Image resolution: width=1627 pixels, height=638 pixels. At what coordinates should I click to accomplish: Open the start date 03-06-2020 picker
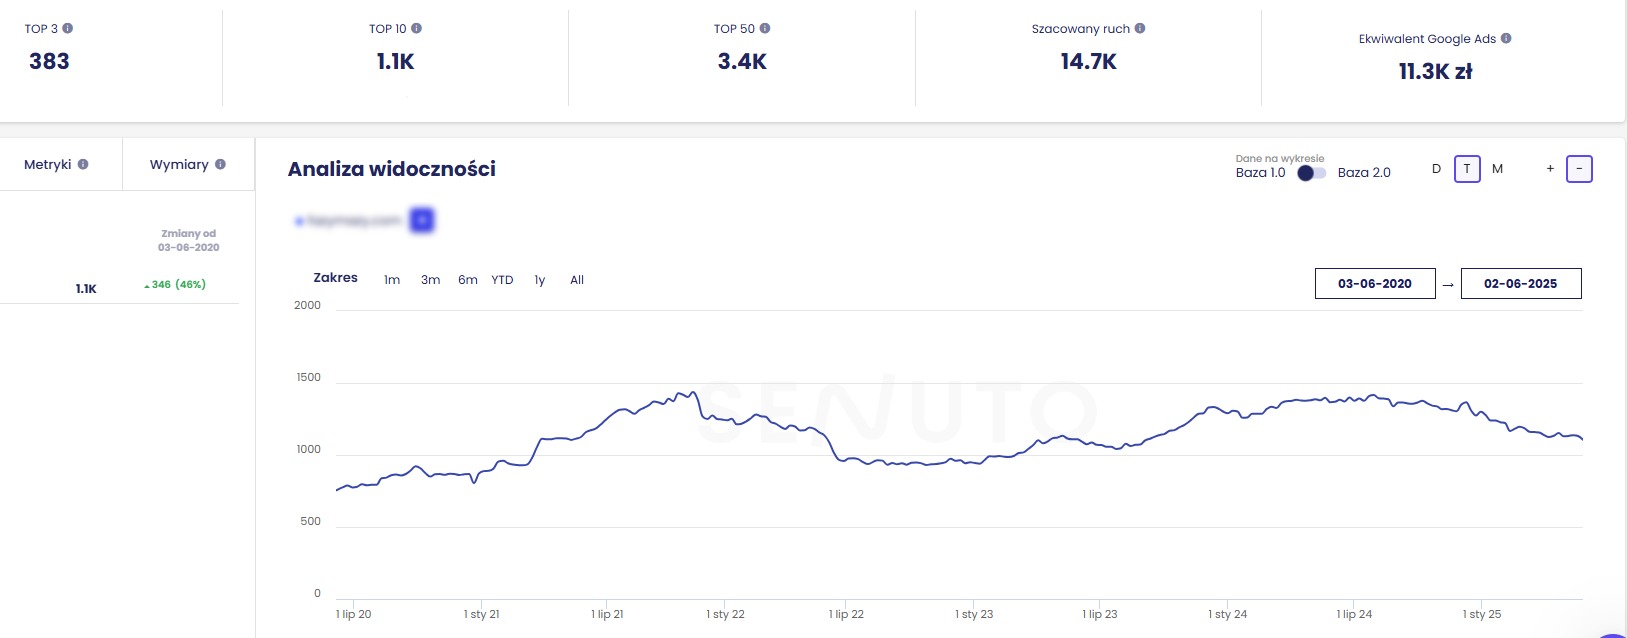(1374, 284)
